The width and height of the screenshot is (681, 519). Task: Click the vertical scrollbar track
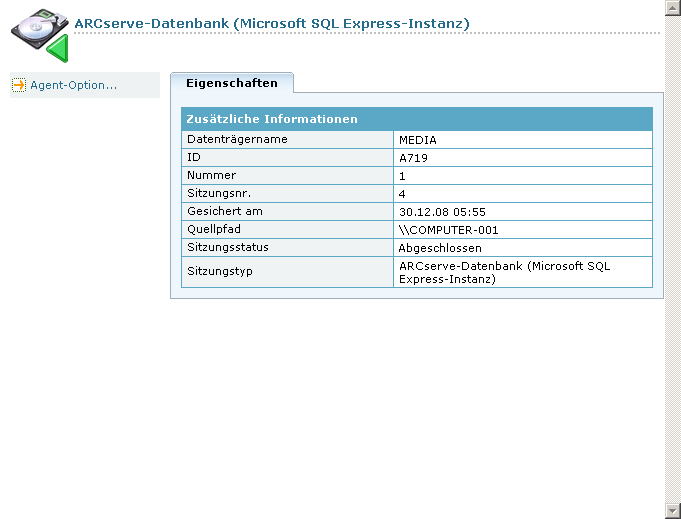point(673,259)
